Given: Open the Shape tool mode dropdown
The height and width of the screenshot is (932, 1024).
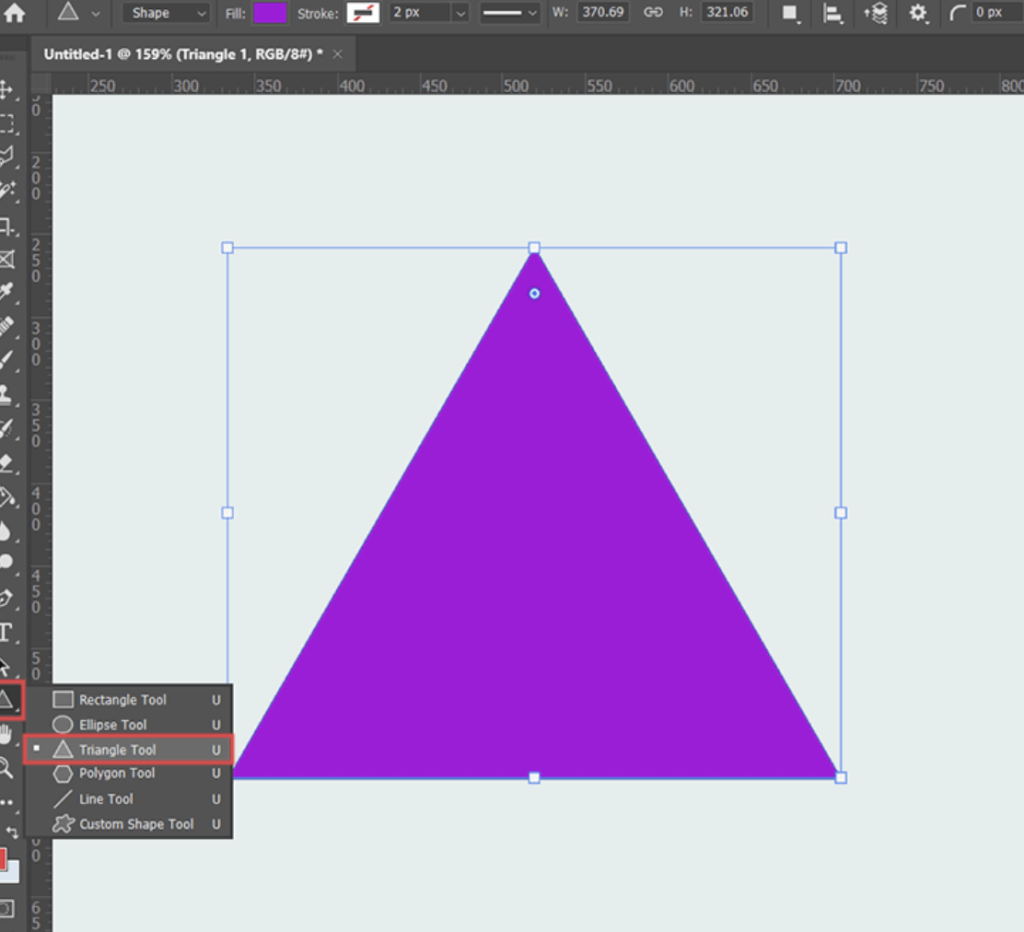Looking at the screenshot, I should (166, 13).
